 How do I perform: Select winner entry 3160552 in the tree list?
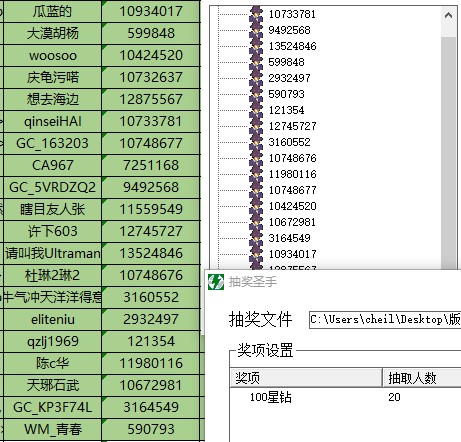(x=289, y=142)
